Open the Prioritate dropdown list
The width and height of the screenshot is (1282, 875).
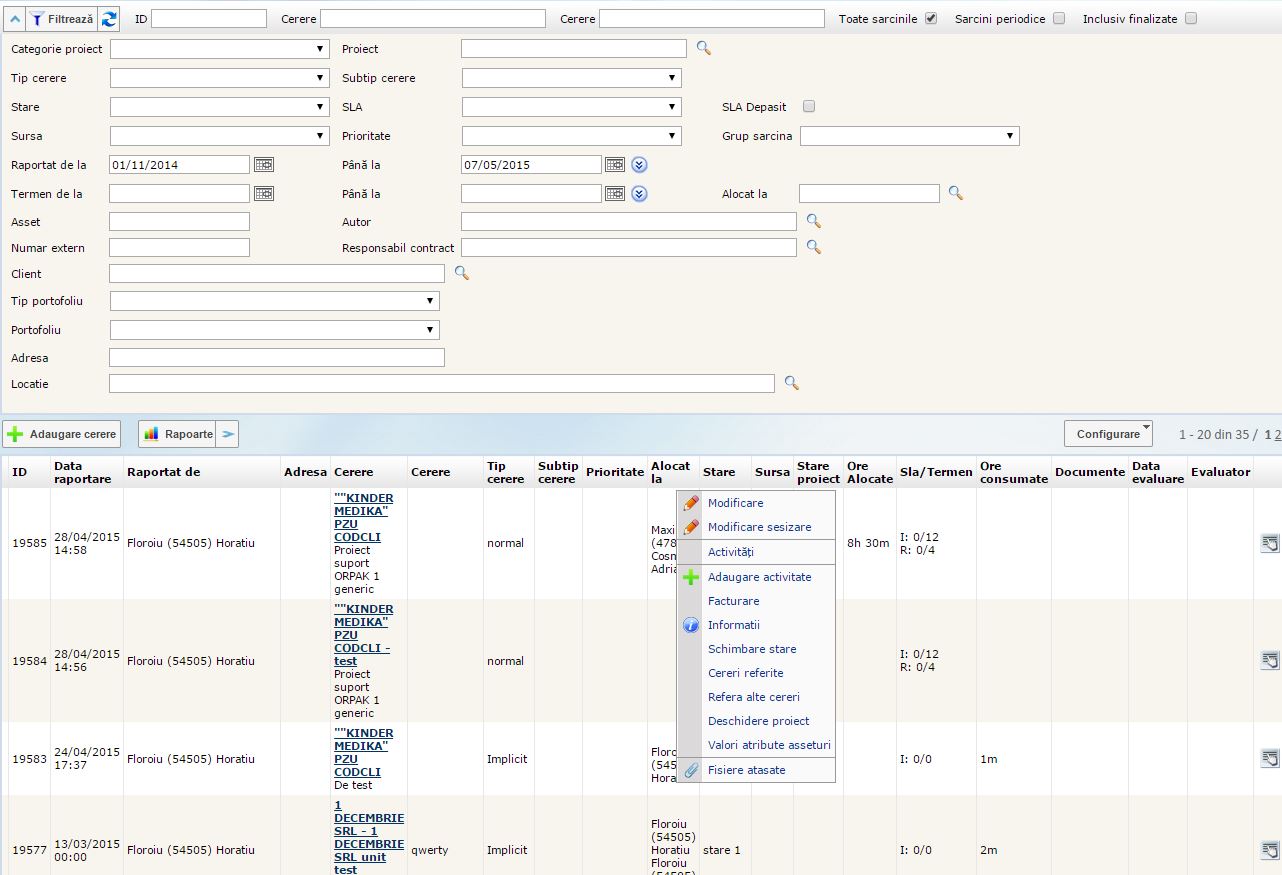coord(571,136)
